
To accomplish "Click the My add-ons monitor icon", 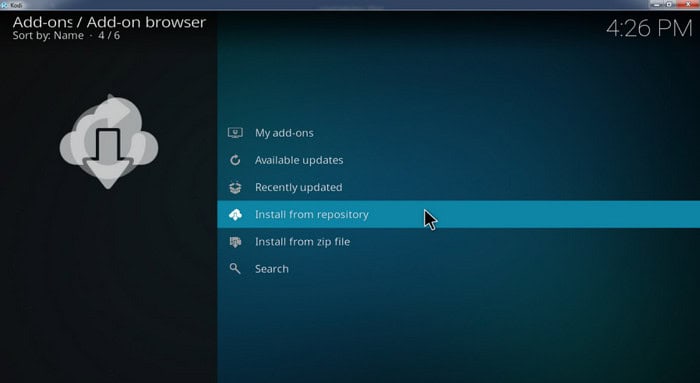I will pos(235,133).
